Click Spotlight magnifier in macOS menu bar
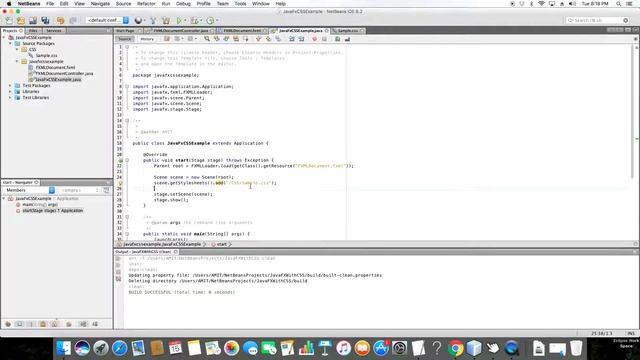 (x=618, y=4)
